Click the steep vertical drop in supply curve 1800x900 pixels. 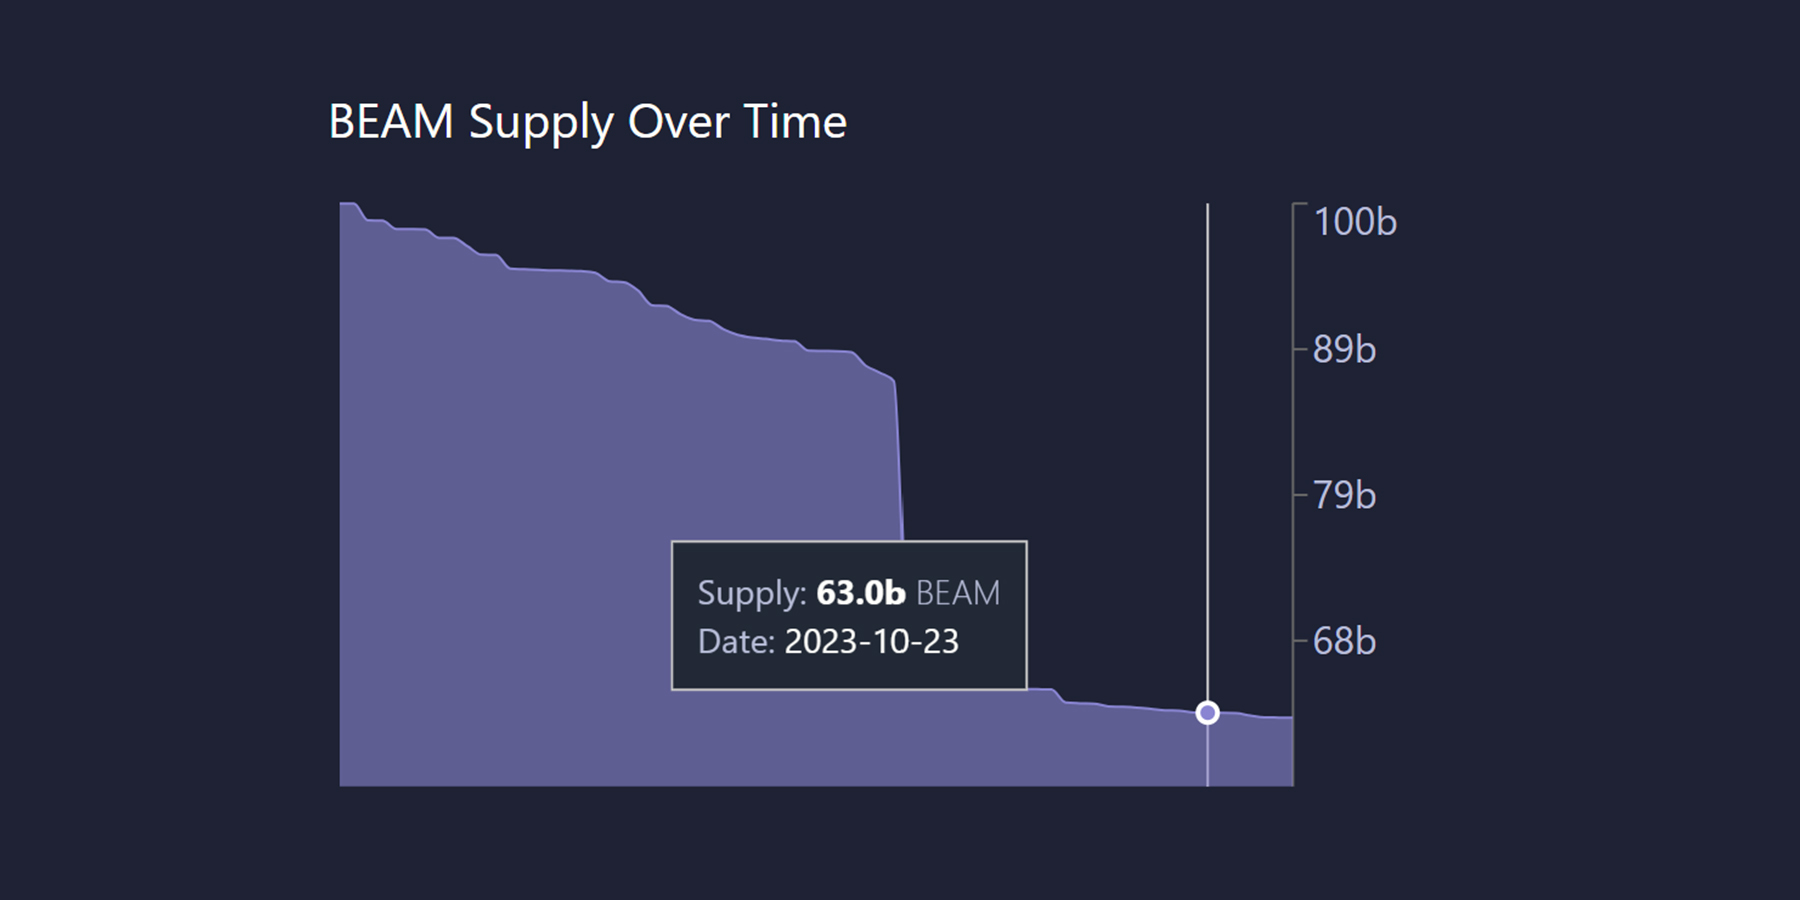[899, 460]
